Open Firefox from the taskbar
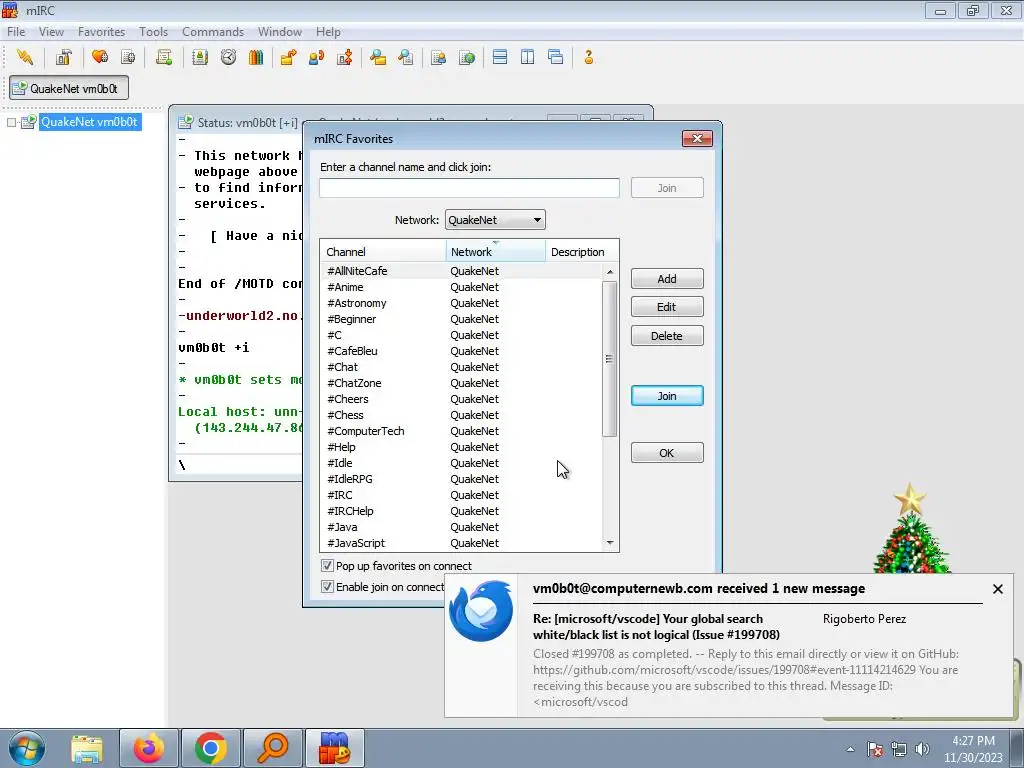1024x768 pixels. (149, 748)
